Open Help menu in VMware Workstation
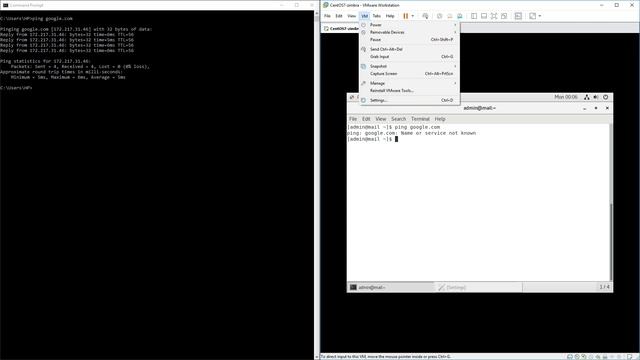 click(x=390, y=16)
